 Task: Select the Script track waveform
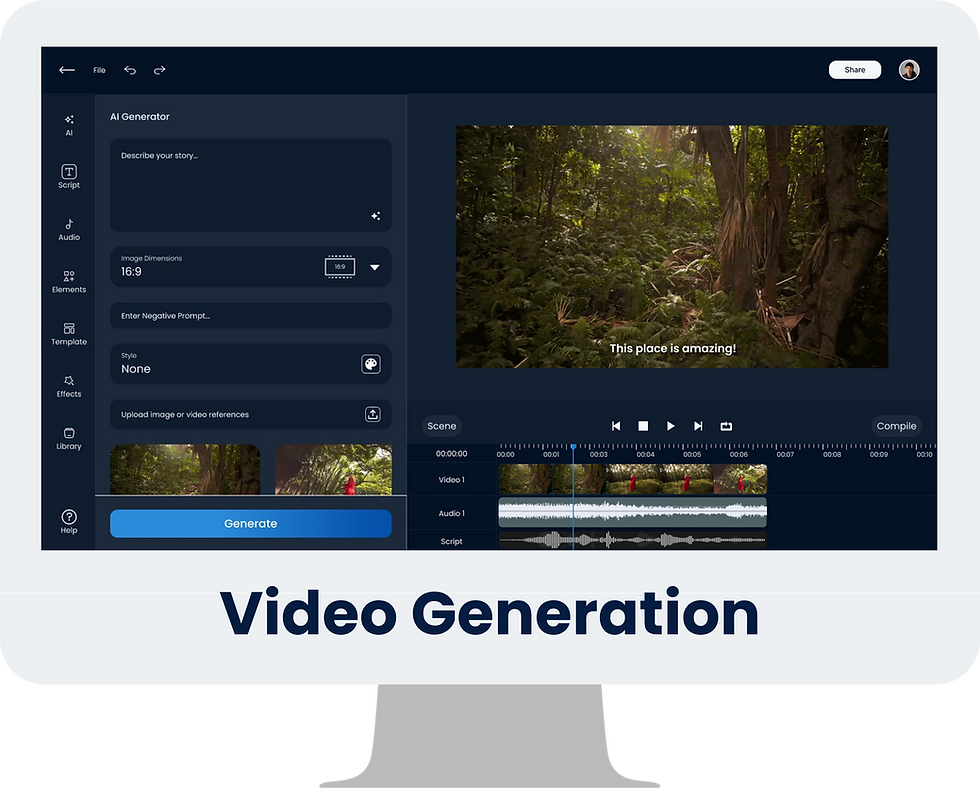pos(632,539)
